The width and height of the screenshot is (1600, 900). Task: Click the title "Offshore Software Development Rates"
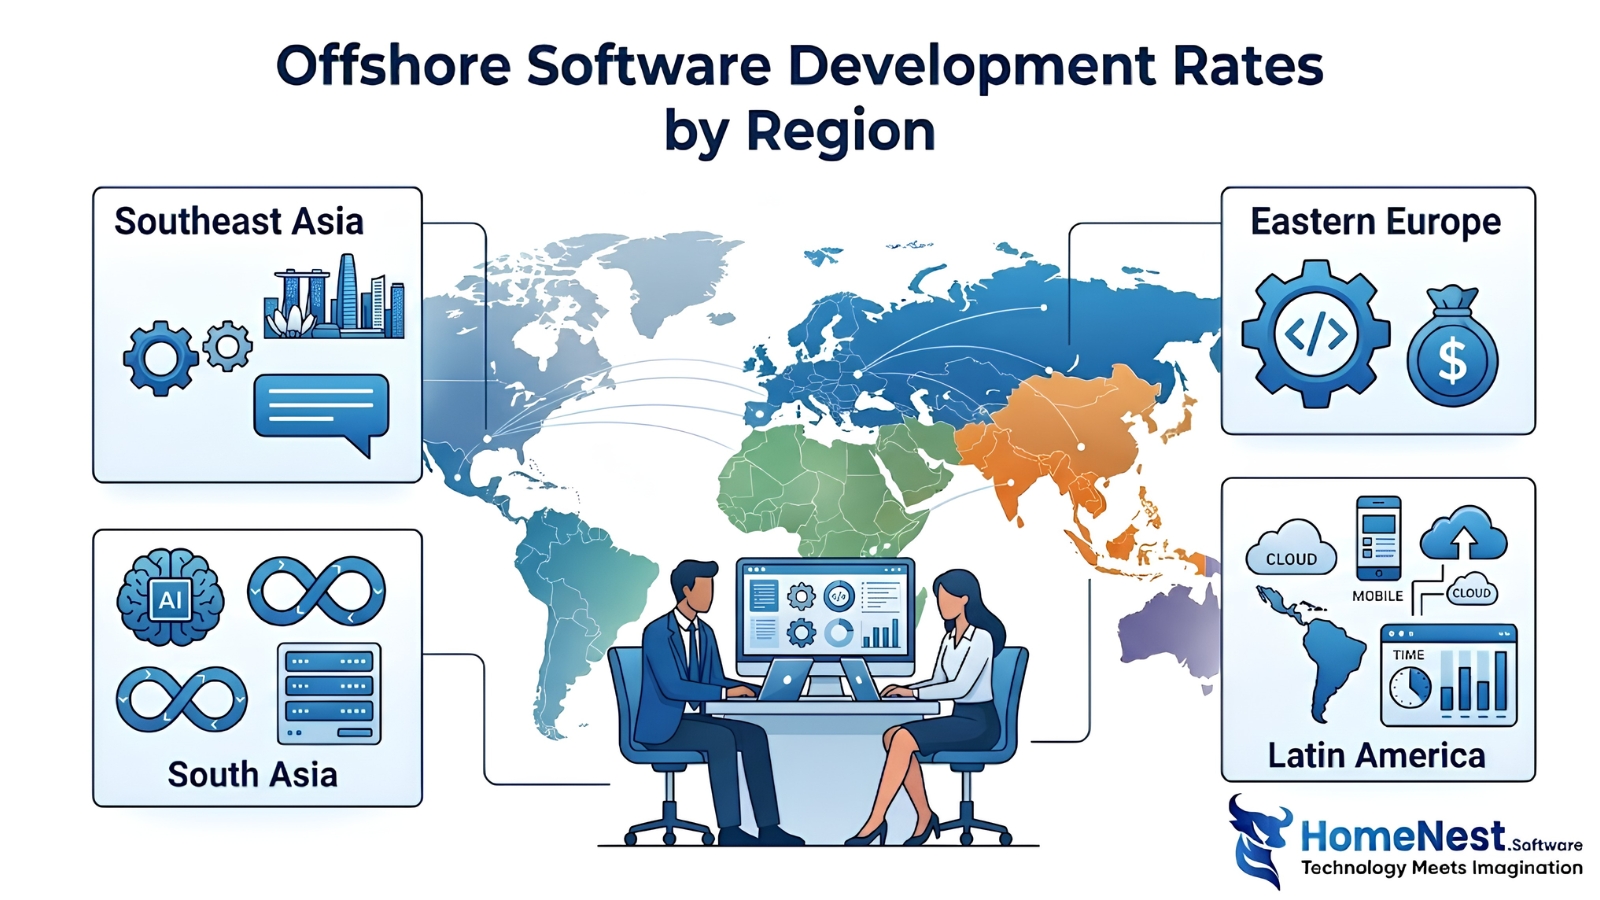800,66
